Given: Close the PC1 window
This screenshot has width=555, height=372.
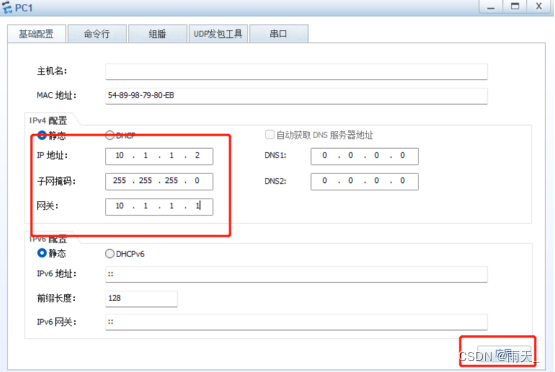Looking at the screenshot, I should (x=539, y=7).
